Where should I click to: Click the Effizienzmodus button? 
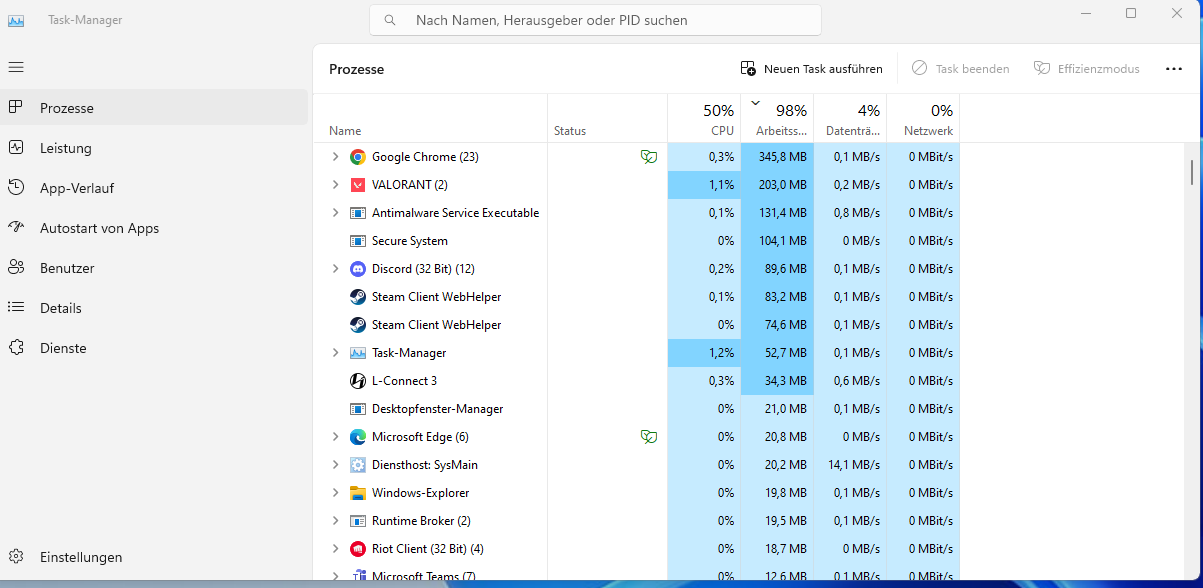pyautogui.click(x=1087, y=69)
